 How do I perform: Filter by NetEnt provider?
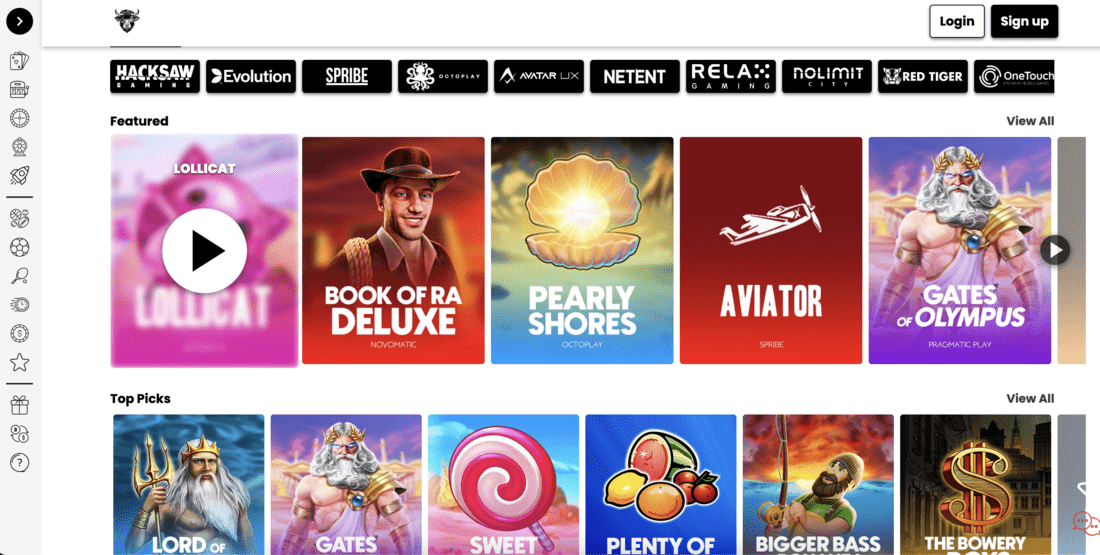[x=635, y=76]
